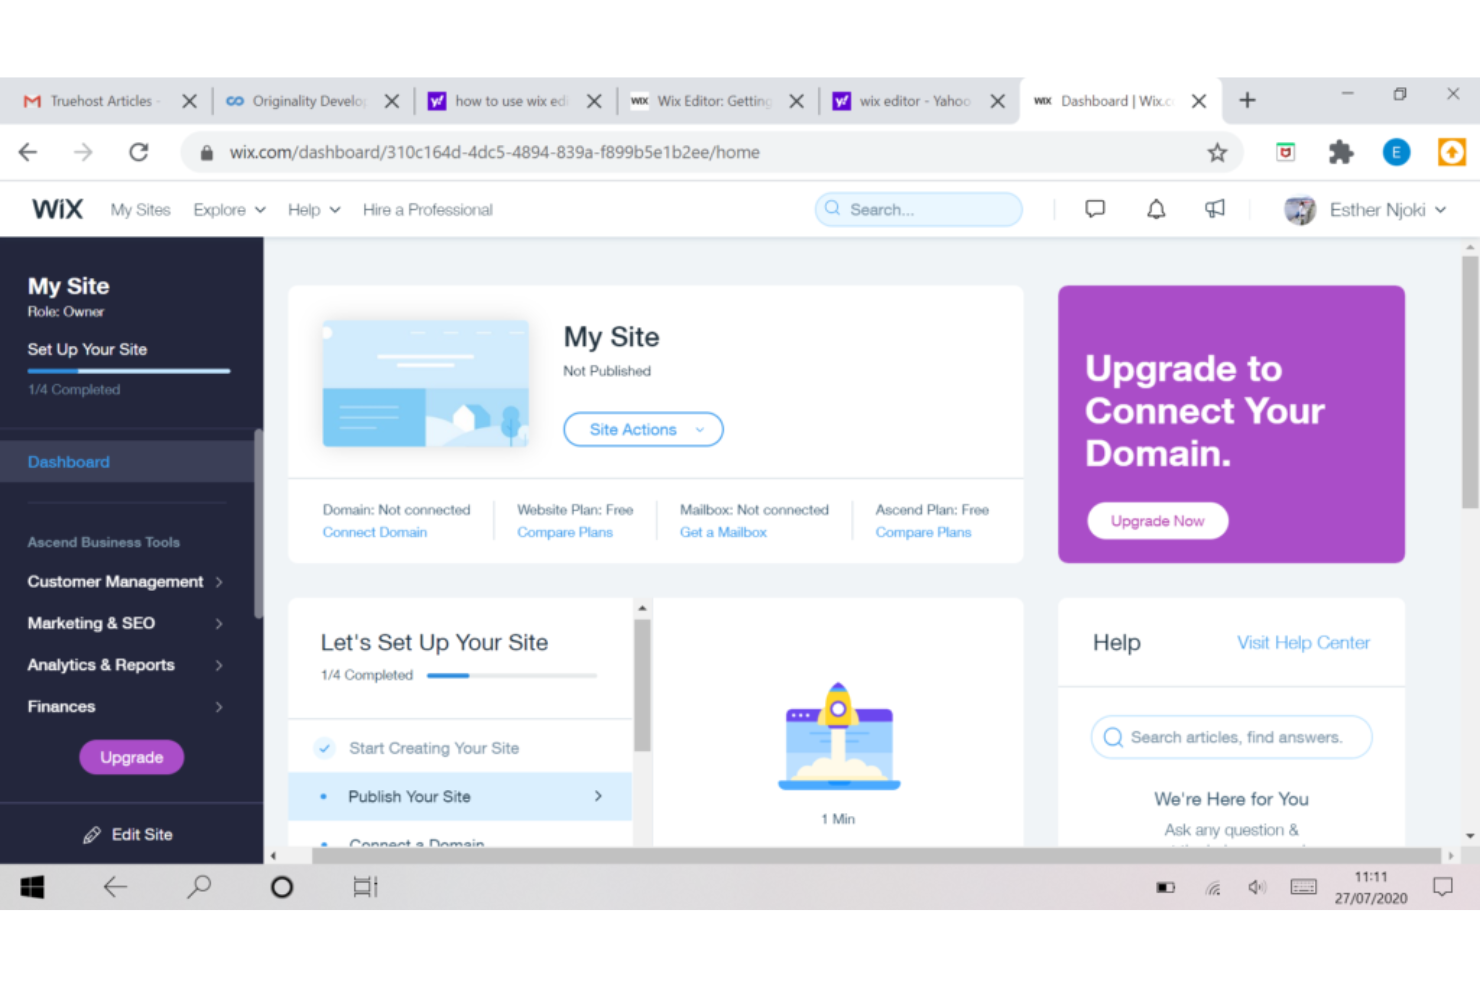Click Let's Set Up Your Site progress bar

(x=512, y=675)
